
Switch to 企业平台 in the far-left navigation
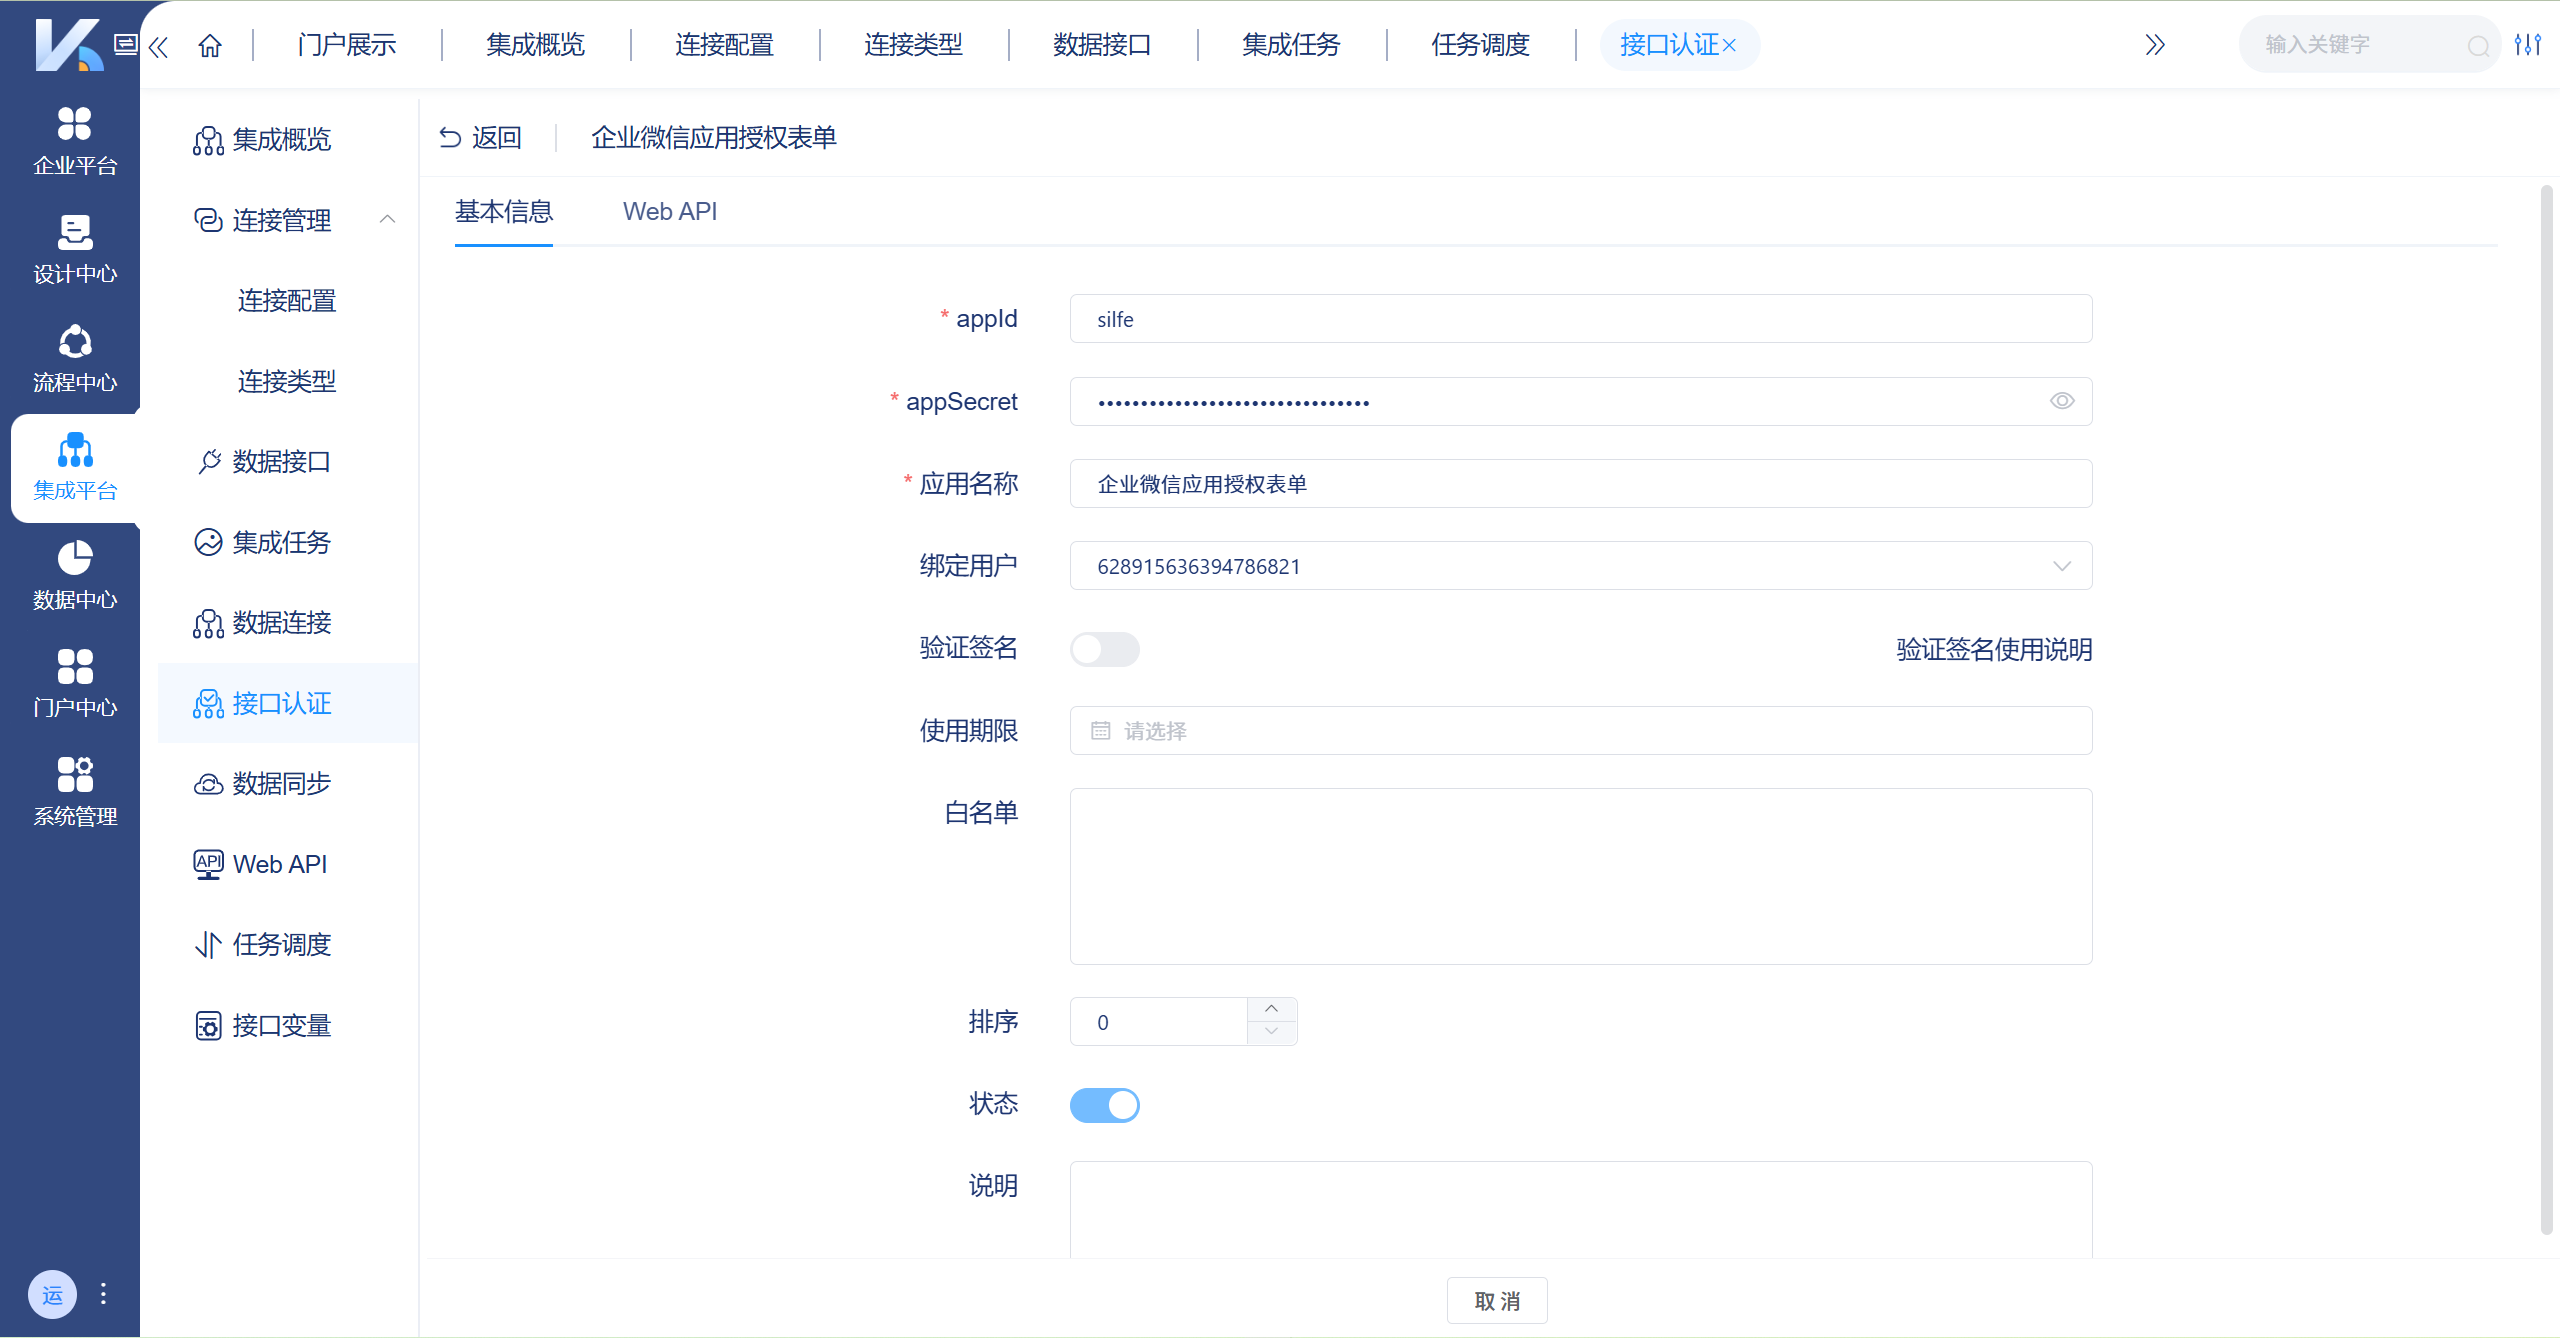coord(73,140)
